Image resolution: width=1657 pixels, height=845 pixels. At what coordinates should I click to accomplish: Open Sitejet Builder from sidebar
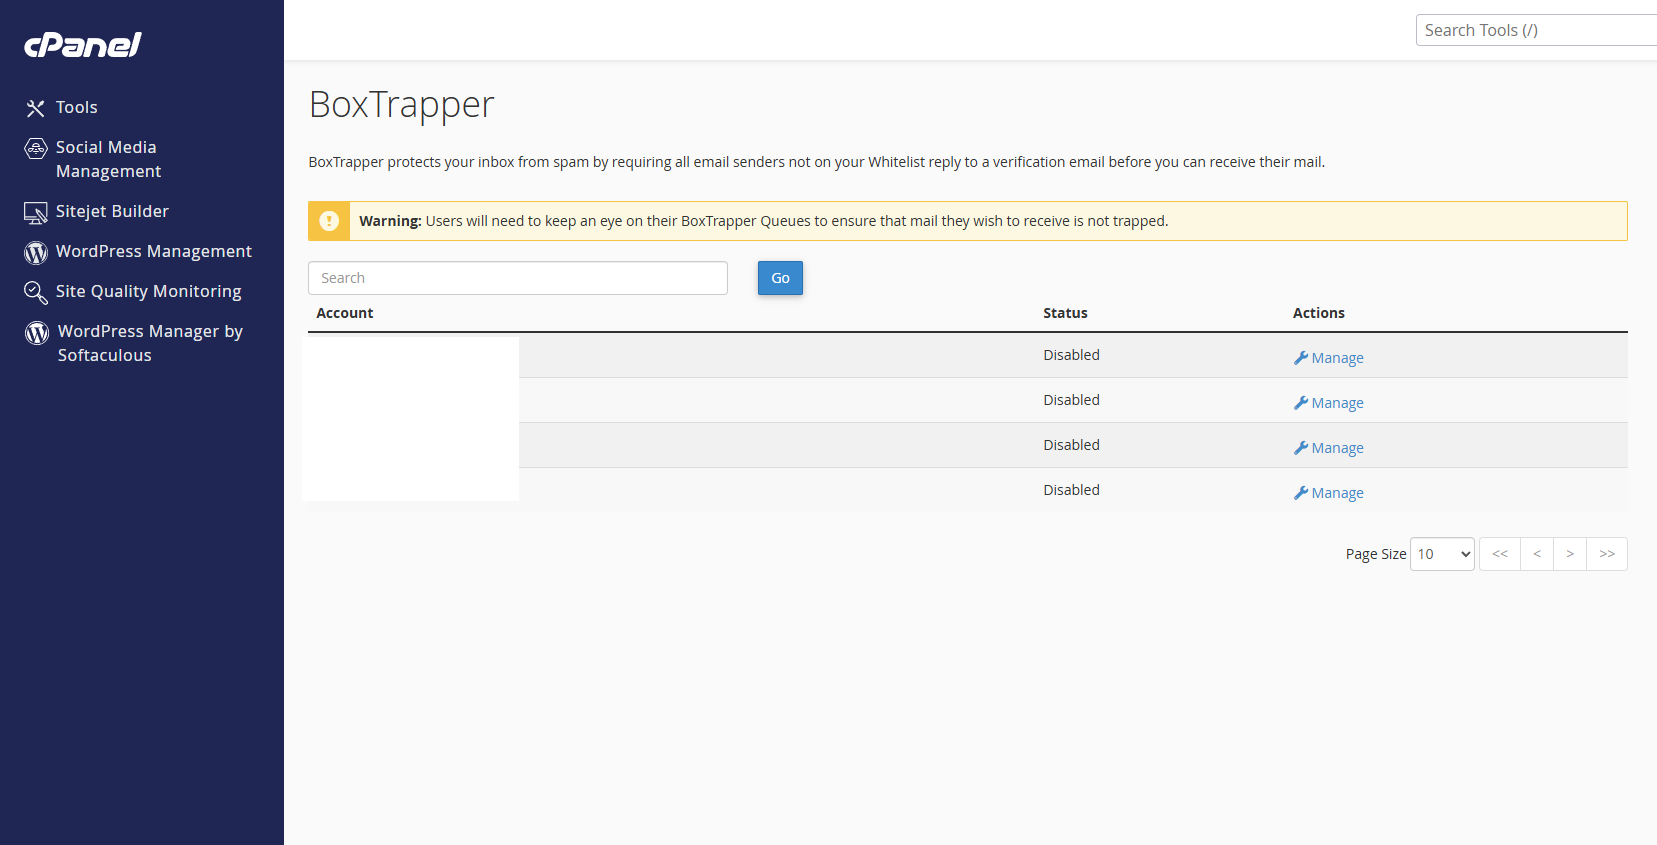[x=112, y=211]
